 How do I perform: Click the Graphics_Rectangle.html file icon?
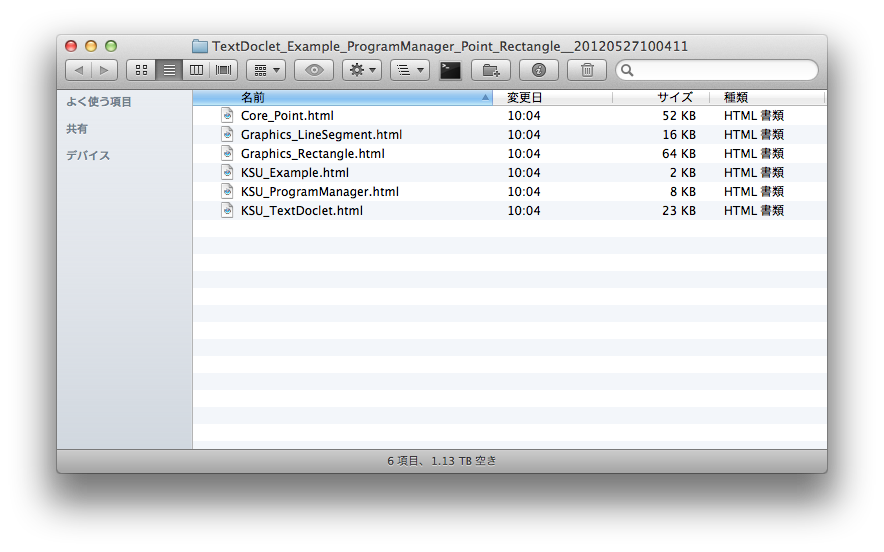(x=227, y=153)
